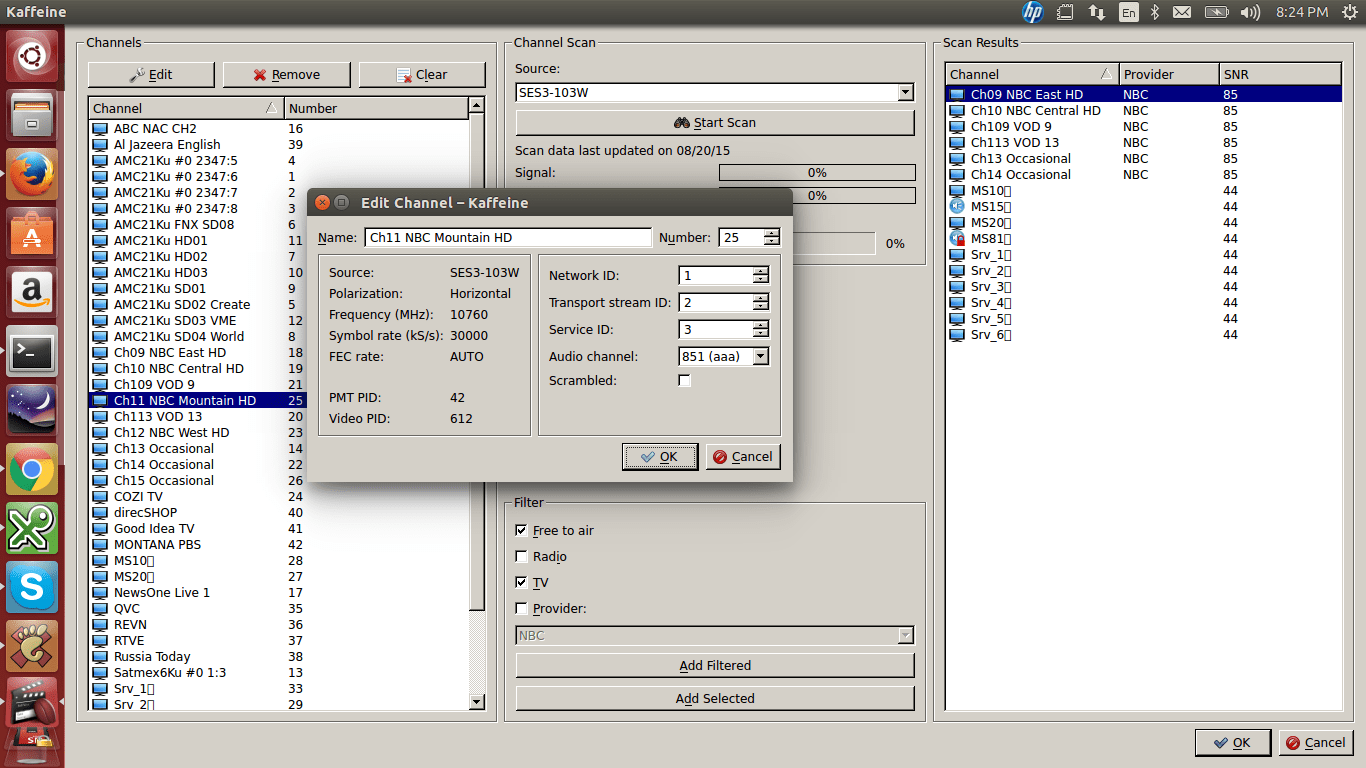
Task: Click scrambled MS81 channel icon in Scan Results
Action: (x=957, y=239)
